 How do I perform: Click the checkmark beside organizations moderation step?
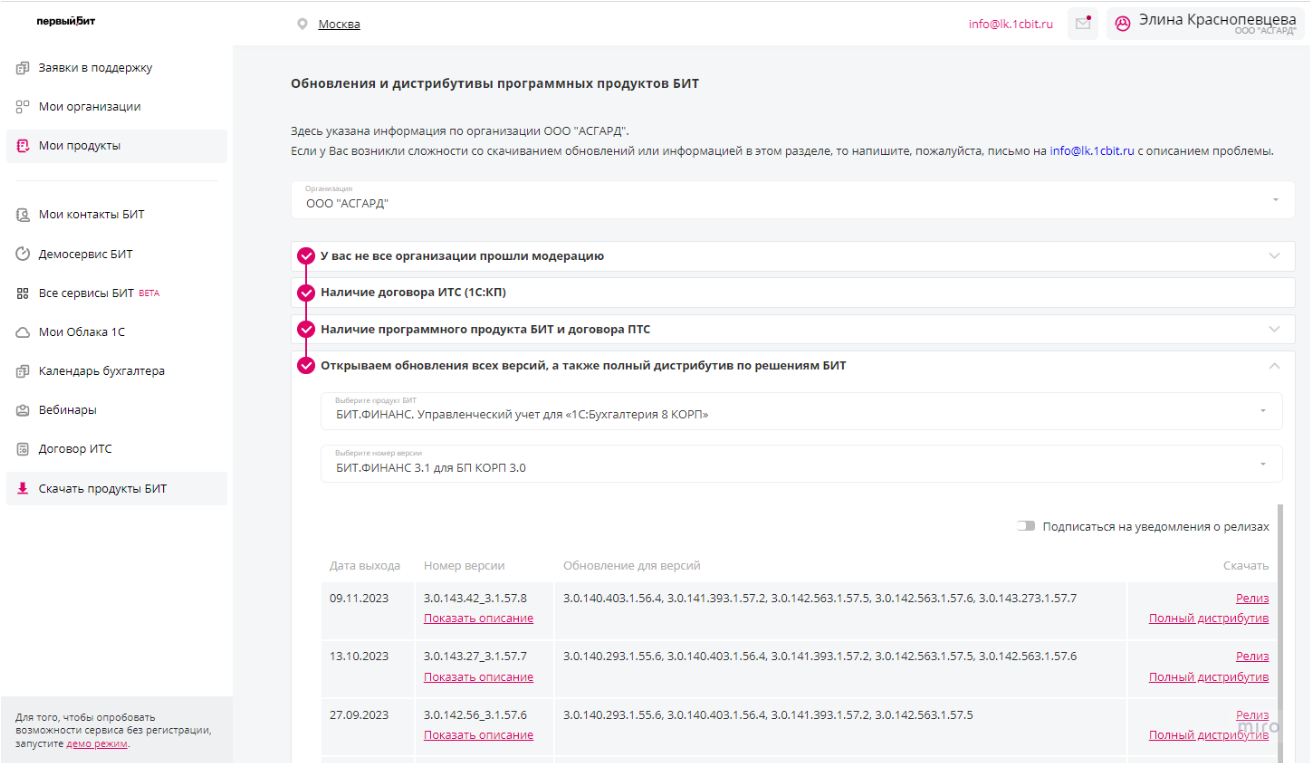coord(306,256)
